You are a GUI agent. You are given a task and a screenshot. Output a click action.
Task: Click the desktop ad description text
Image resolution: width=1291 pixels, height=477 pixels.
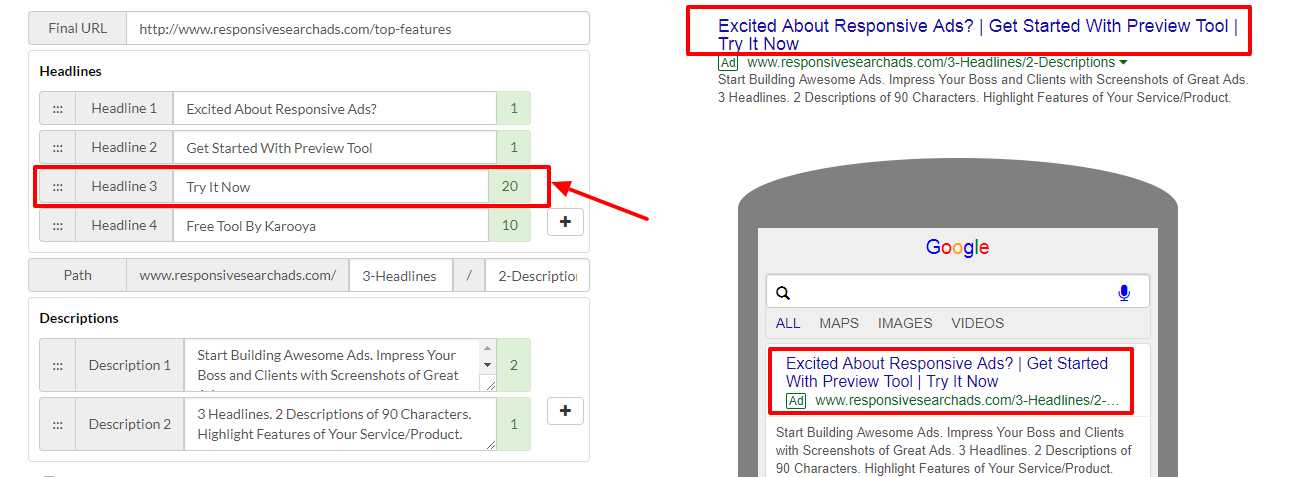[x=983, y=88]
